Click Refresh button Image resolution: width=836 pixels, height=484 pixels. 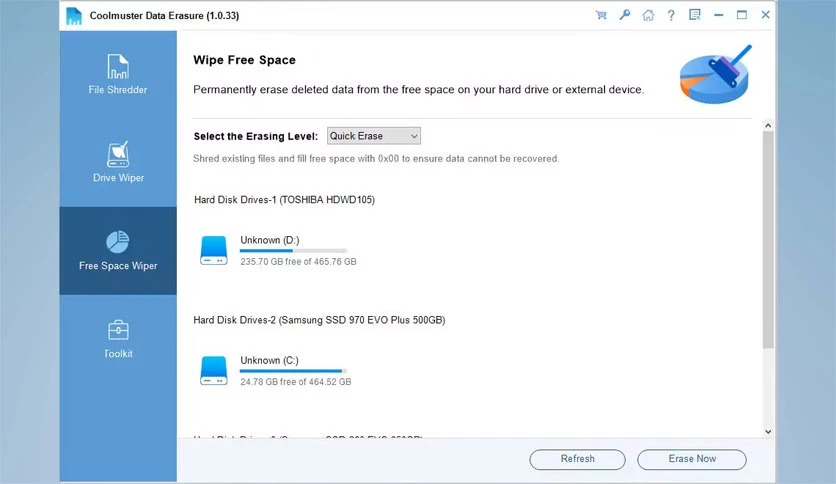pyautogui.click(x=577, y=459)
